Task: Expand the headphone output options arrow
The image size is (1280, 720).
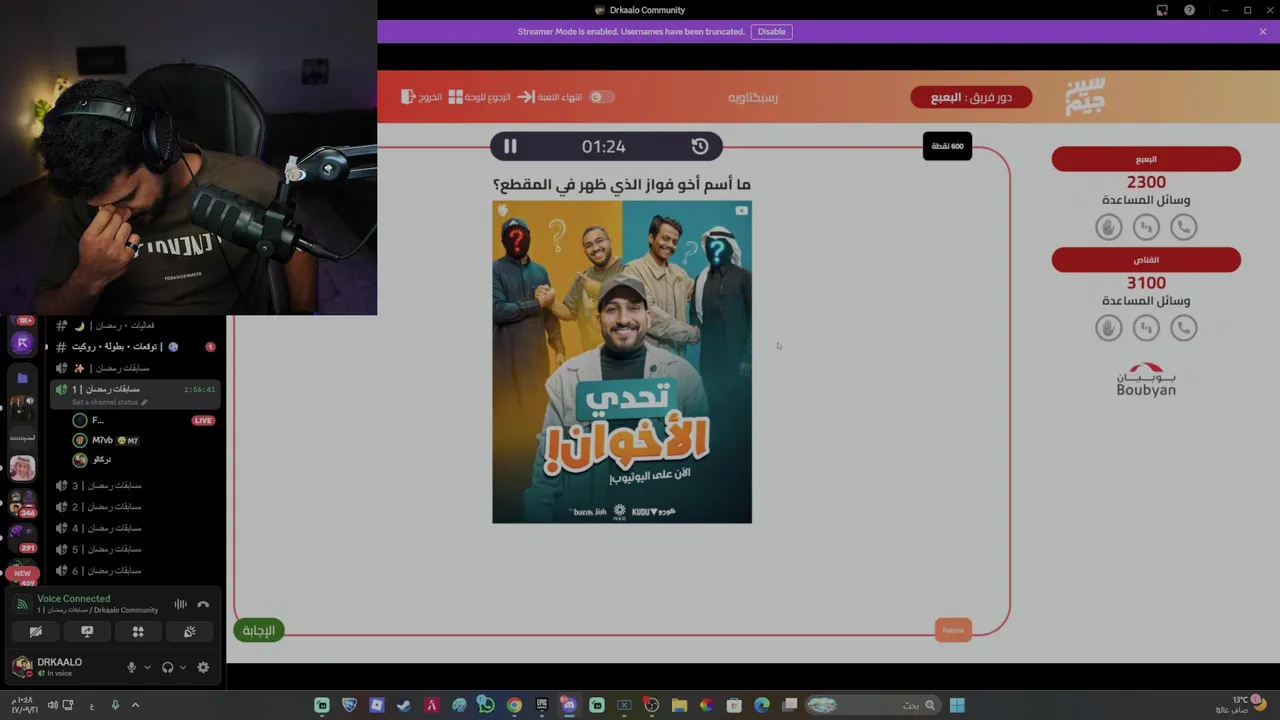Action: 182,667
